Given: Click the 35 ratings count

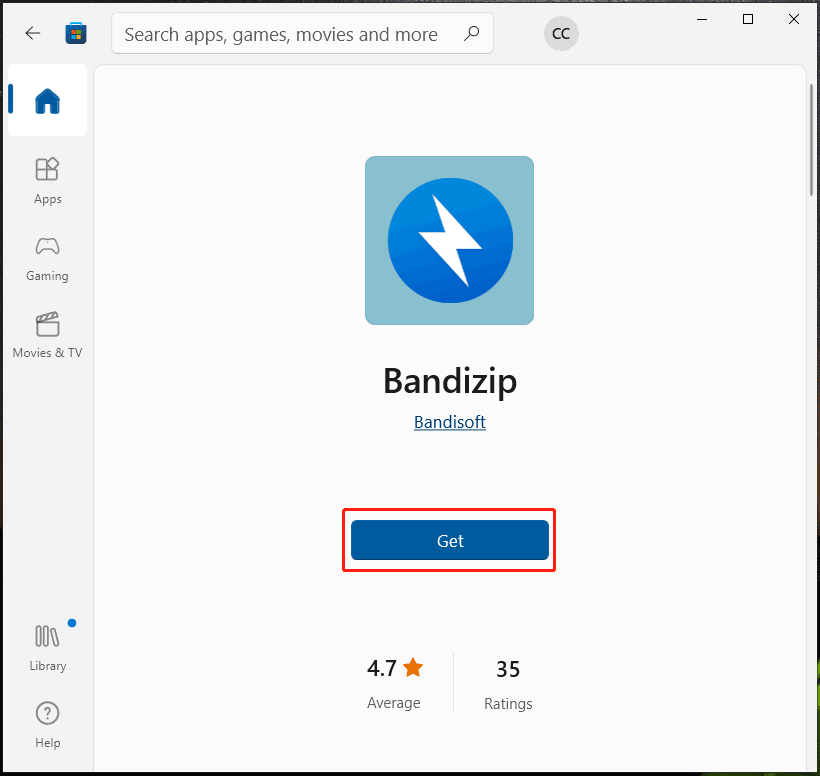Looking at the screenshot, I should pos(508,682).
